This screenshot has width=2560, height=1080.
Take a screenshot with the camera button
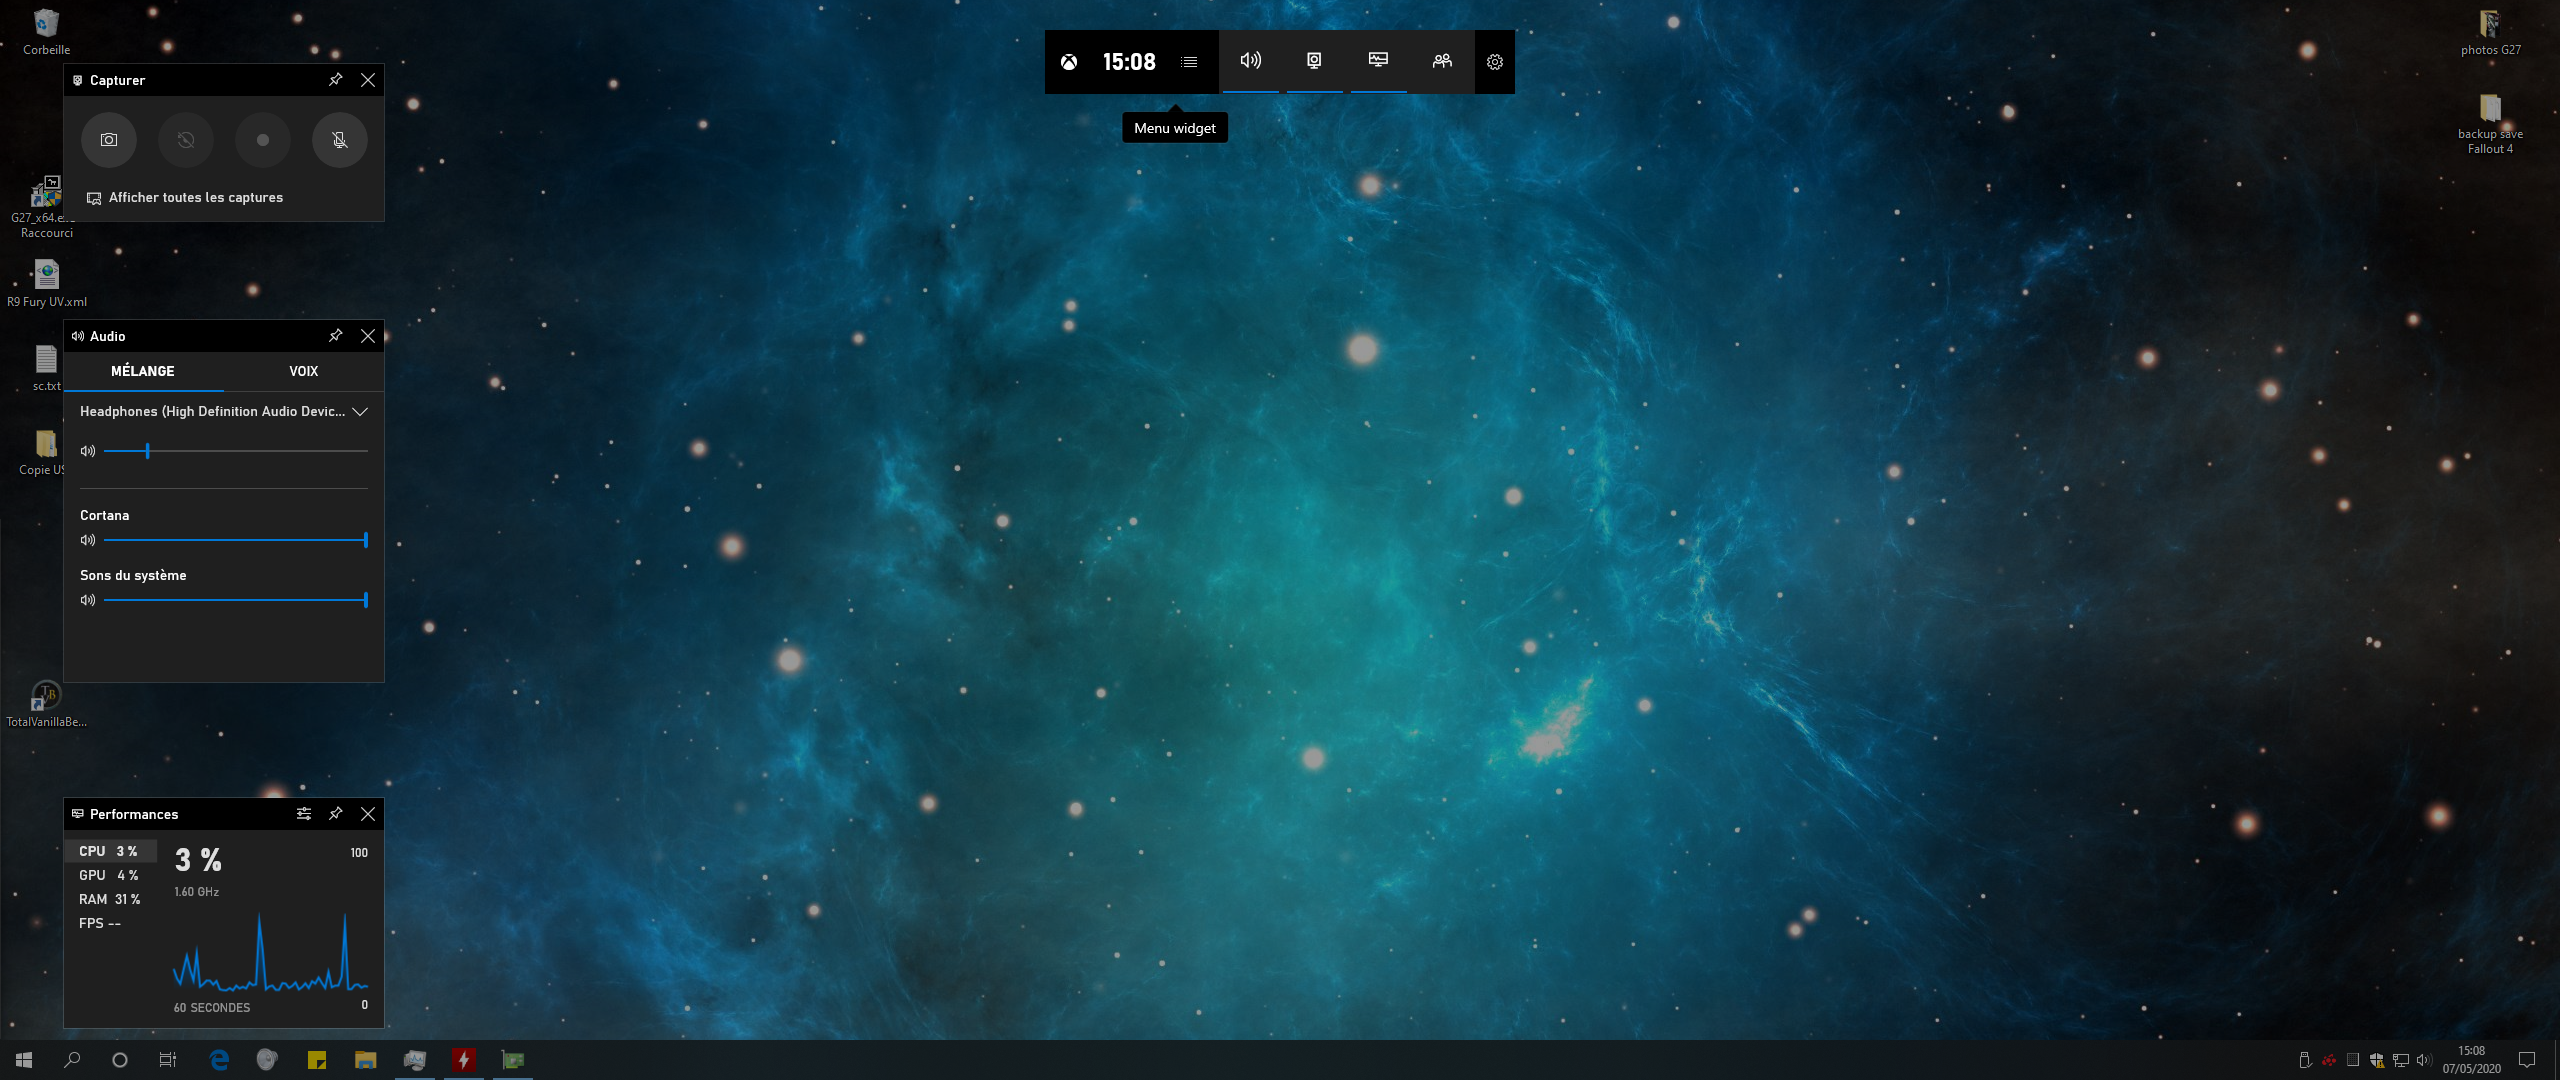pos(109,140)
